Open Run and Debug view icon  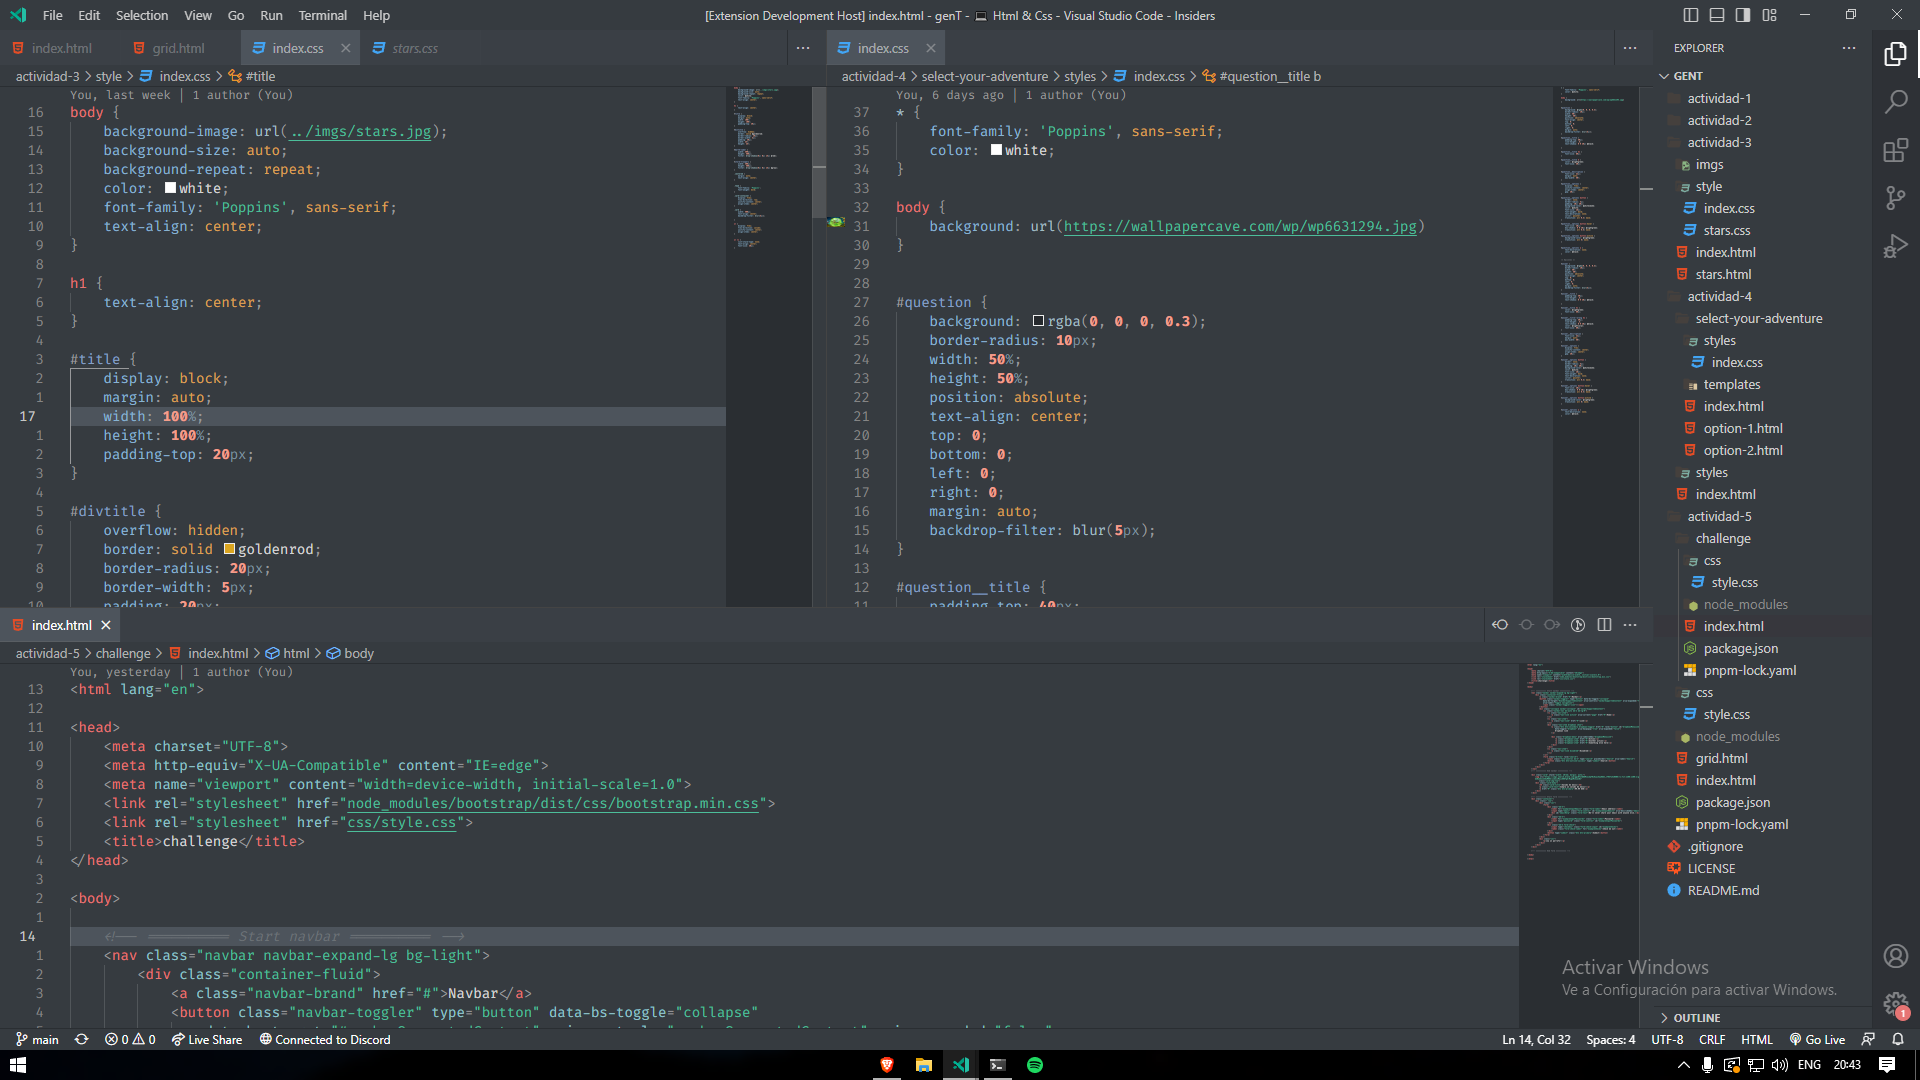[x=1895, y=246]
